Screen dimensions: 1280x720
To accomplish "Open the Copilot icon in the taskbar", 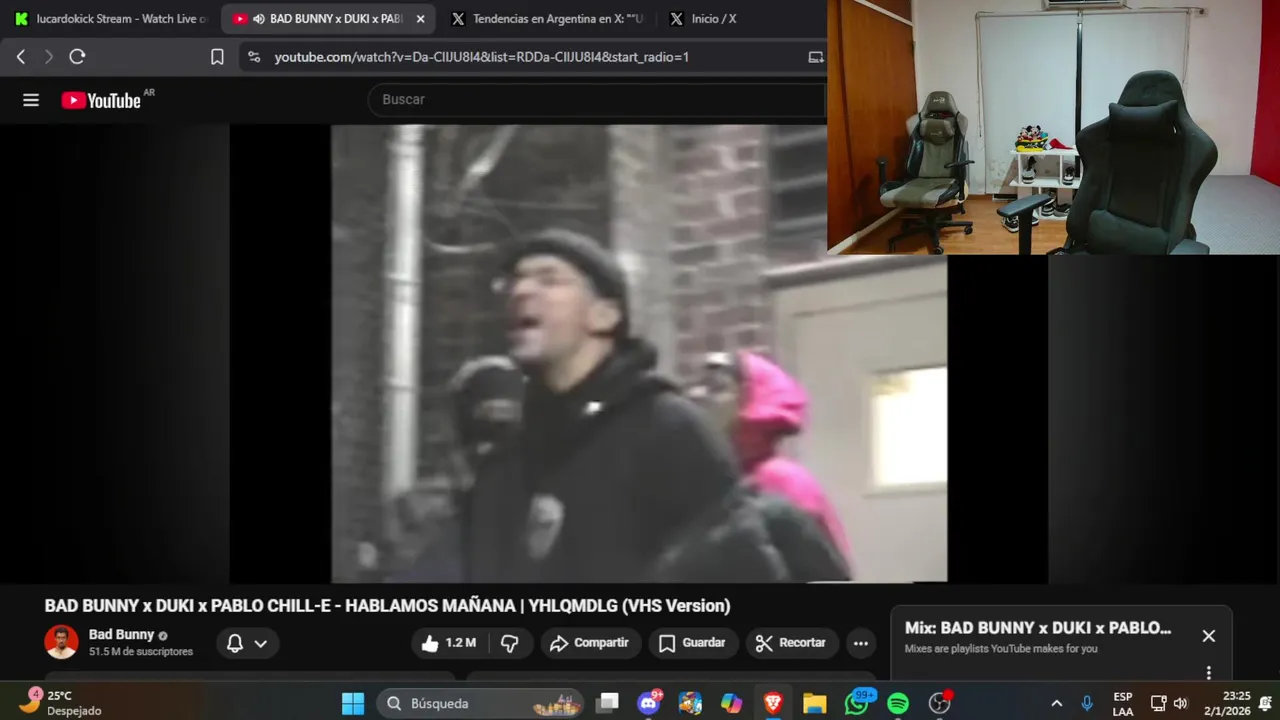I will point(732,703).
